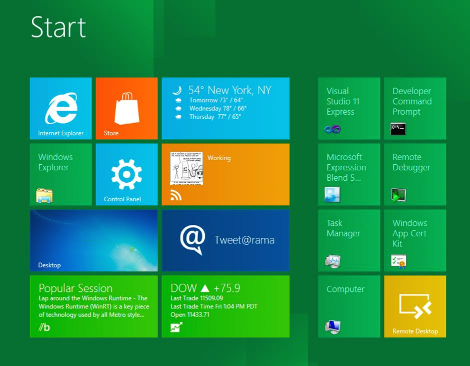Click the 'DOW +75.9' heading
The image size is (470, 366).
205,288
